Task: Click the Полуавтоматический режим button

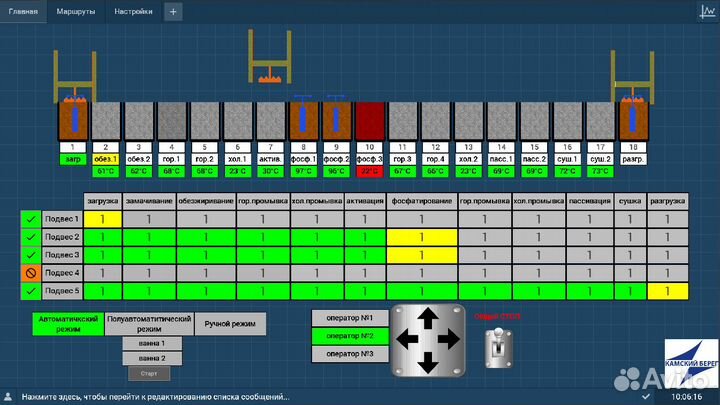Action: pyautogui.click(x=149, y=323)
